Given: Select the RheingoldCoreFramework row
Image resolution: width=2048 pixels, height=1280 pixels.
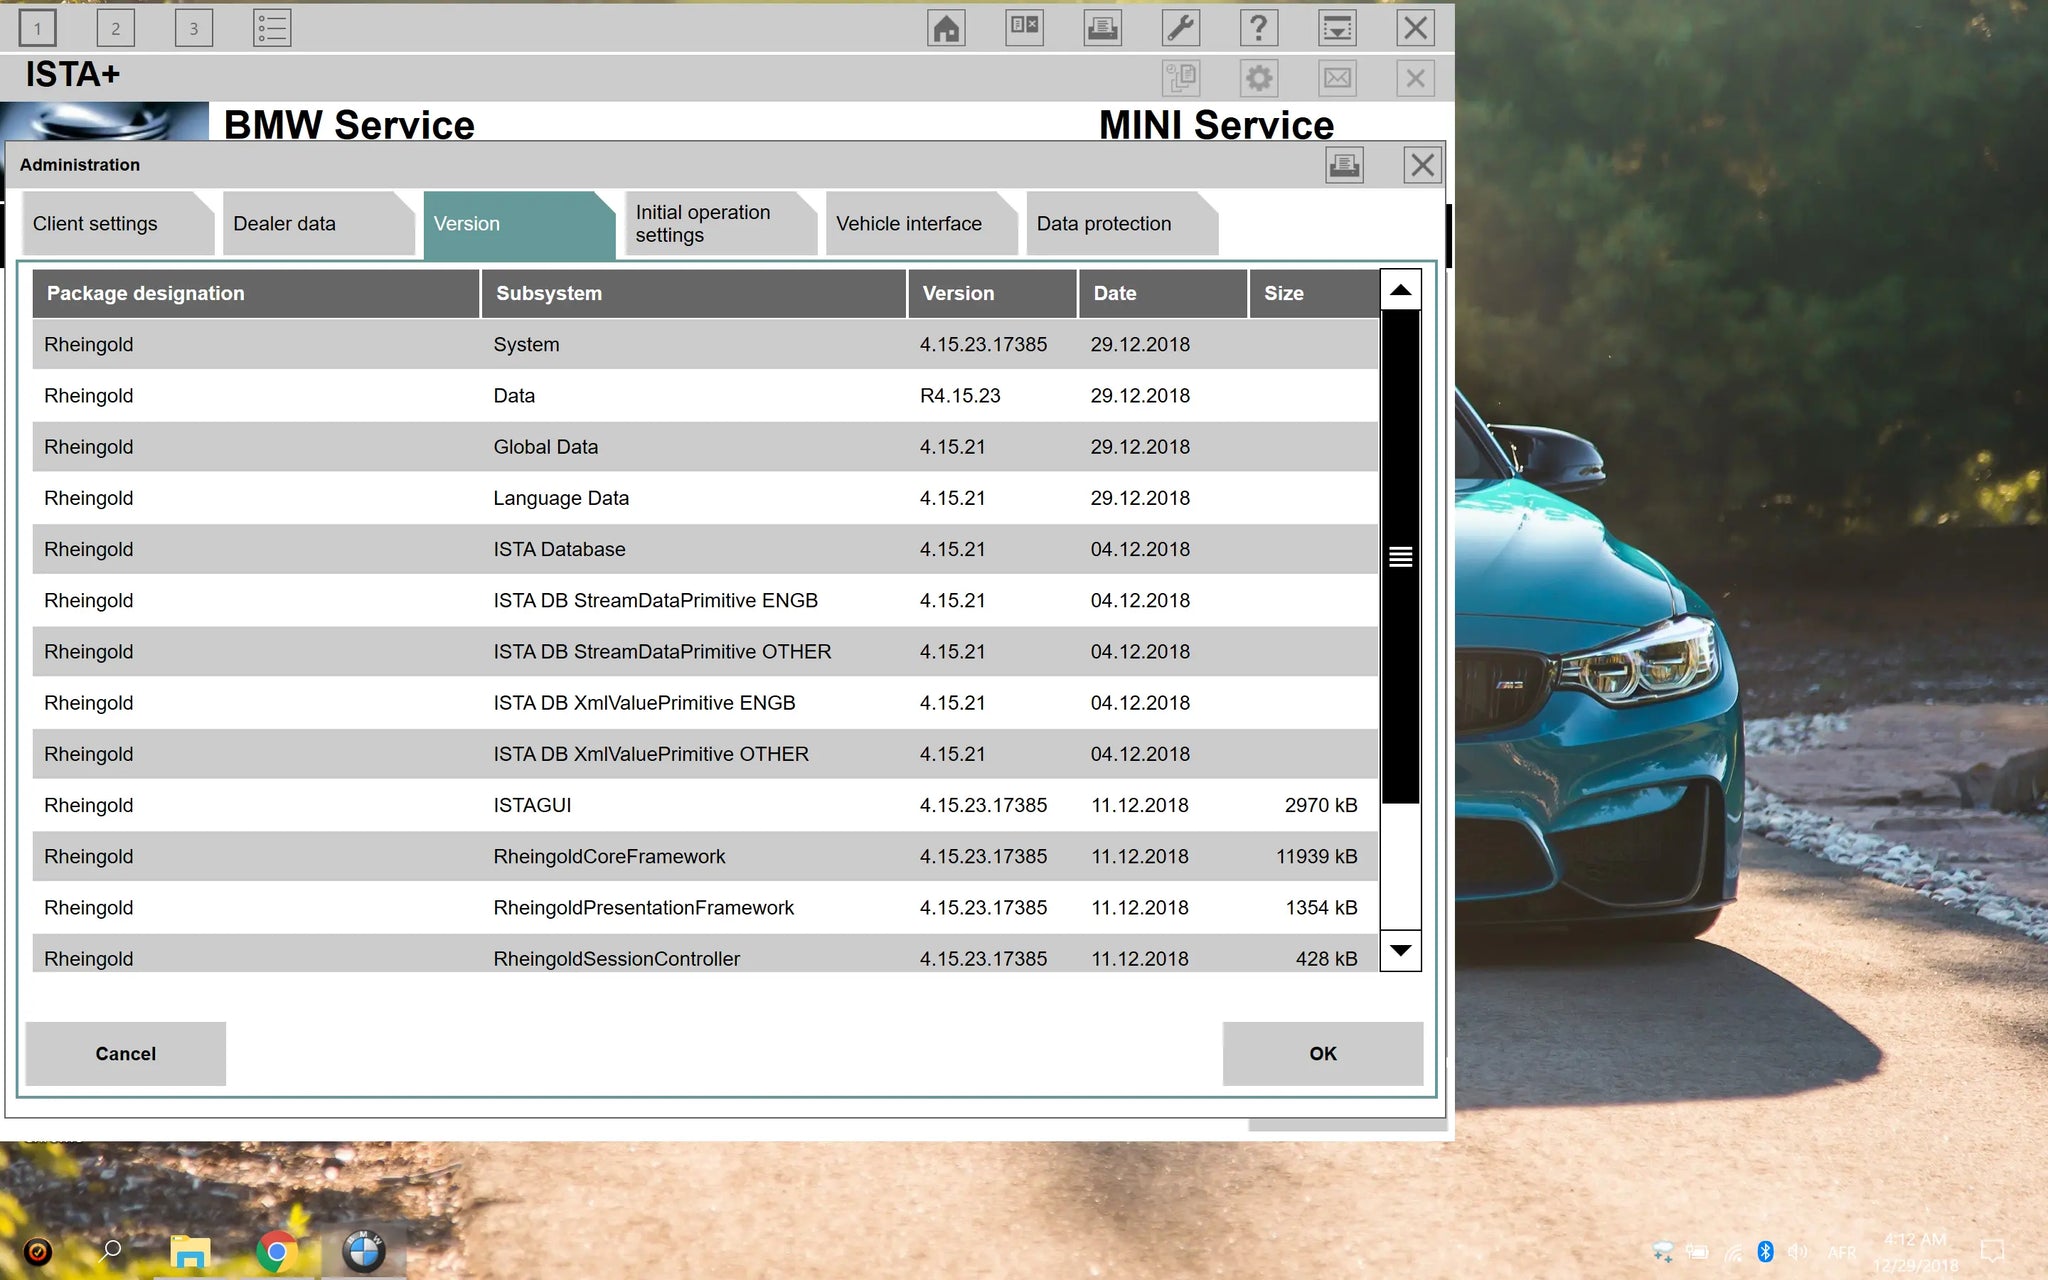Looking at the screenshot, I should 705,857.
